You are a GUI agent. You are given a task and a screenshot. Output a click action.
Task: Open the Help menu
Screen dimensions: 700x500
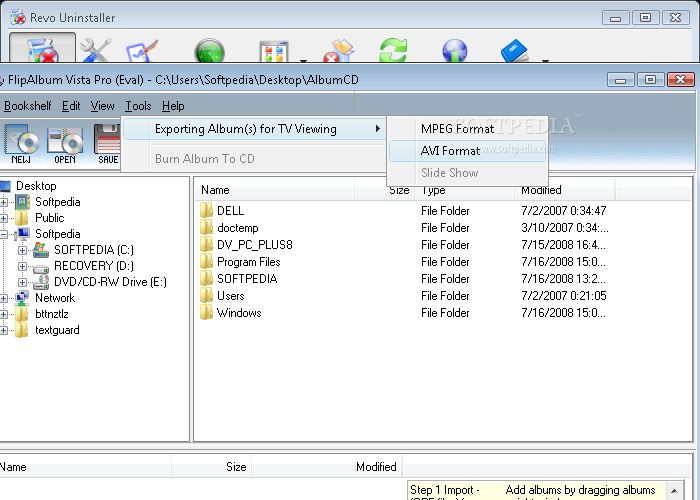click(173, 106)
